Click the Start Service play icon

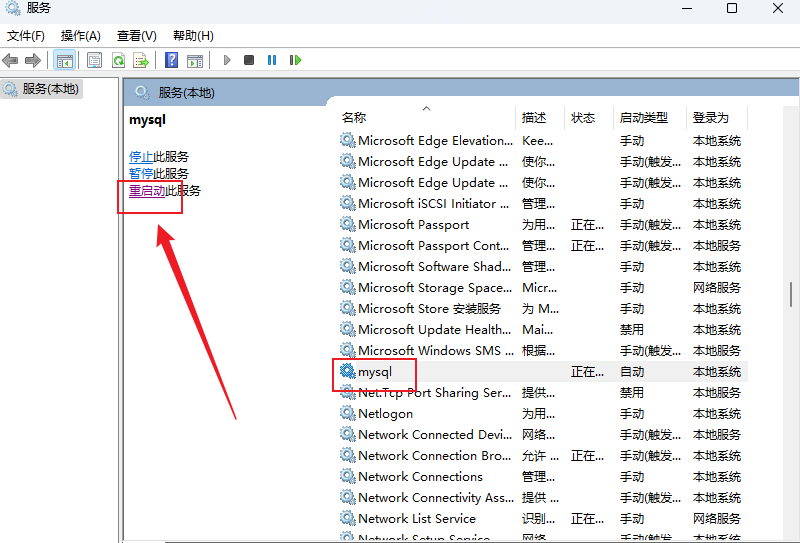click(x=227, y=60)
